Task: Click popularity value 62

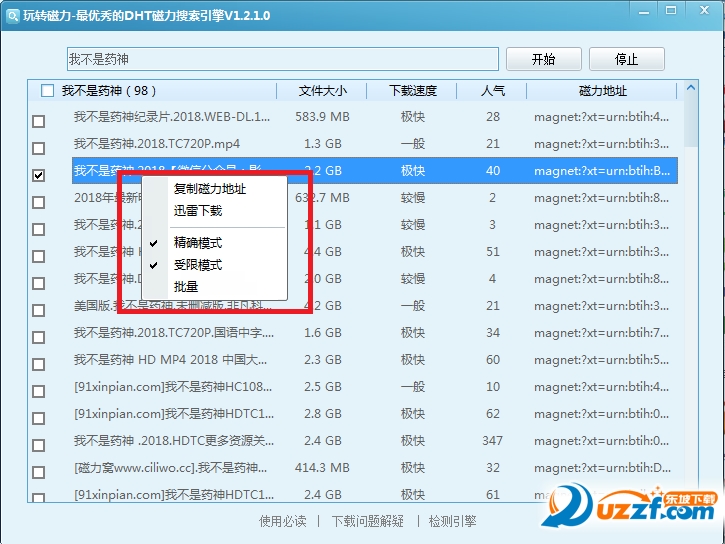Action: click(492, 414)
